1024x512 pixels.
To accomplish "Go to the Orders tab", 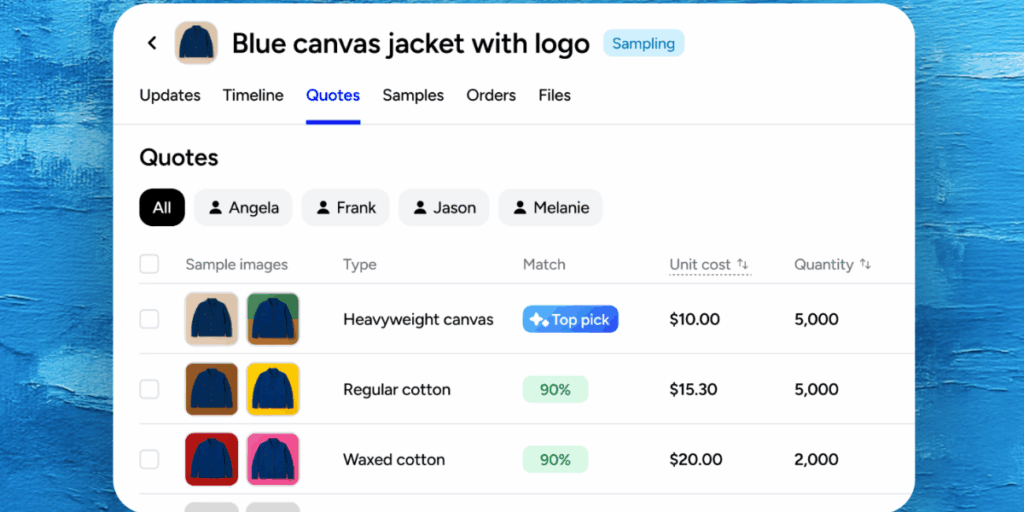I will click(x=491, y=95).
